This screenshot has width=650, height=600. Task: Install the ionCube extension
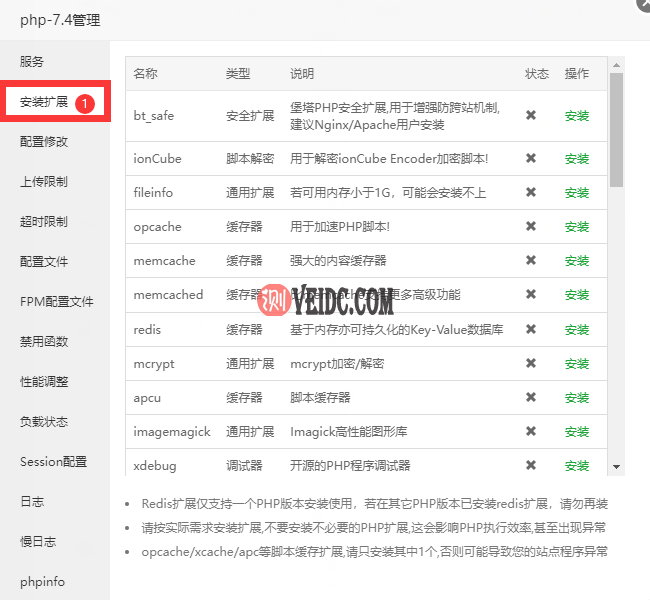coord(577,158)
